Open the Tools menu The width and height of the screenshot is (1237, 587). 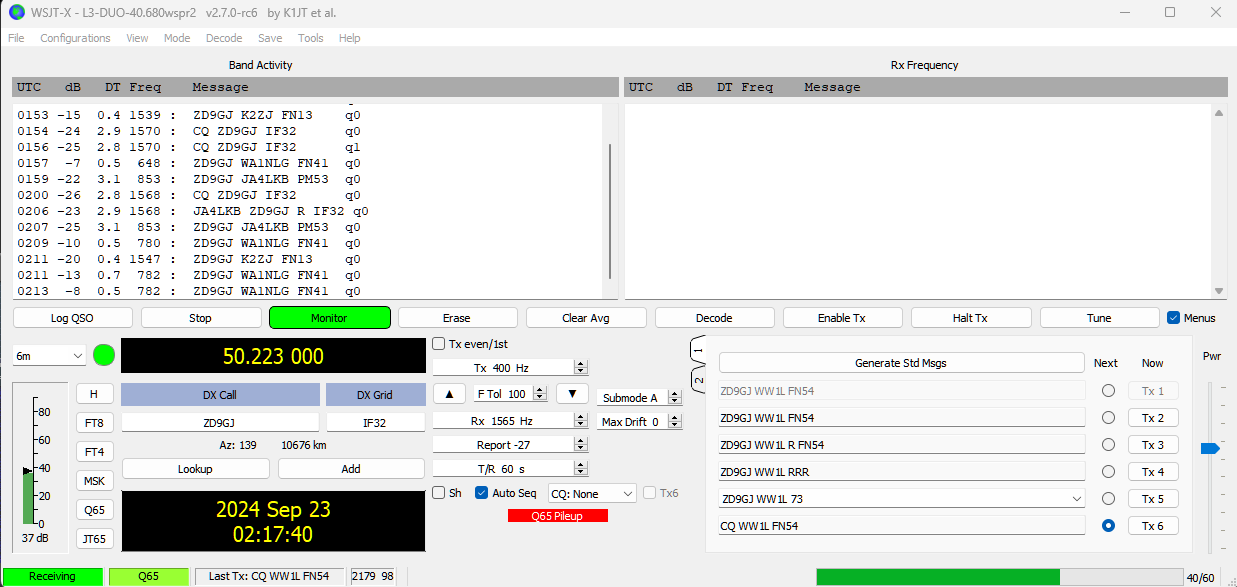click(x=311, y=38)
